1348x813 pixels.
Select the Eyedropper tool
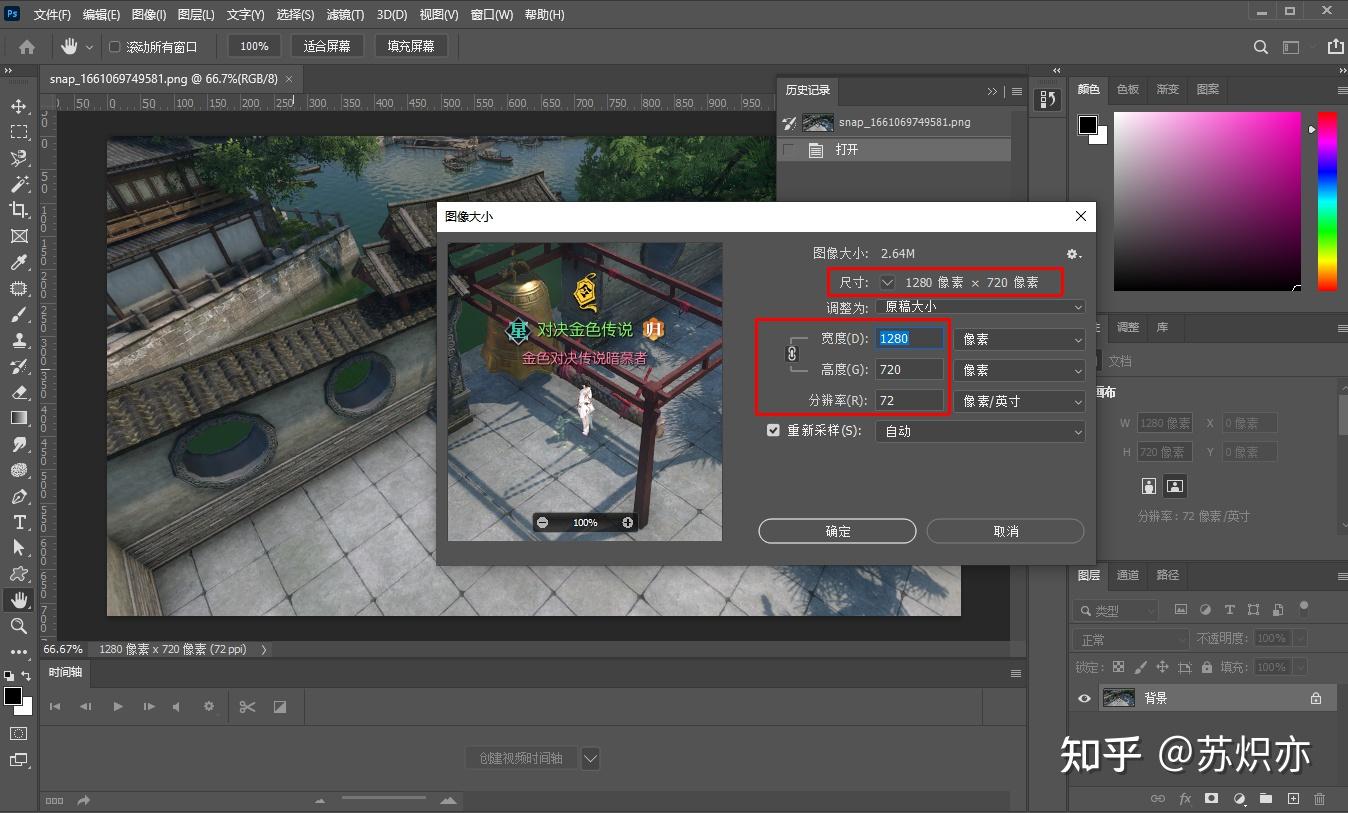pyautogui.click(x=19, y=262)
